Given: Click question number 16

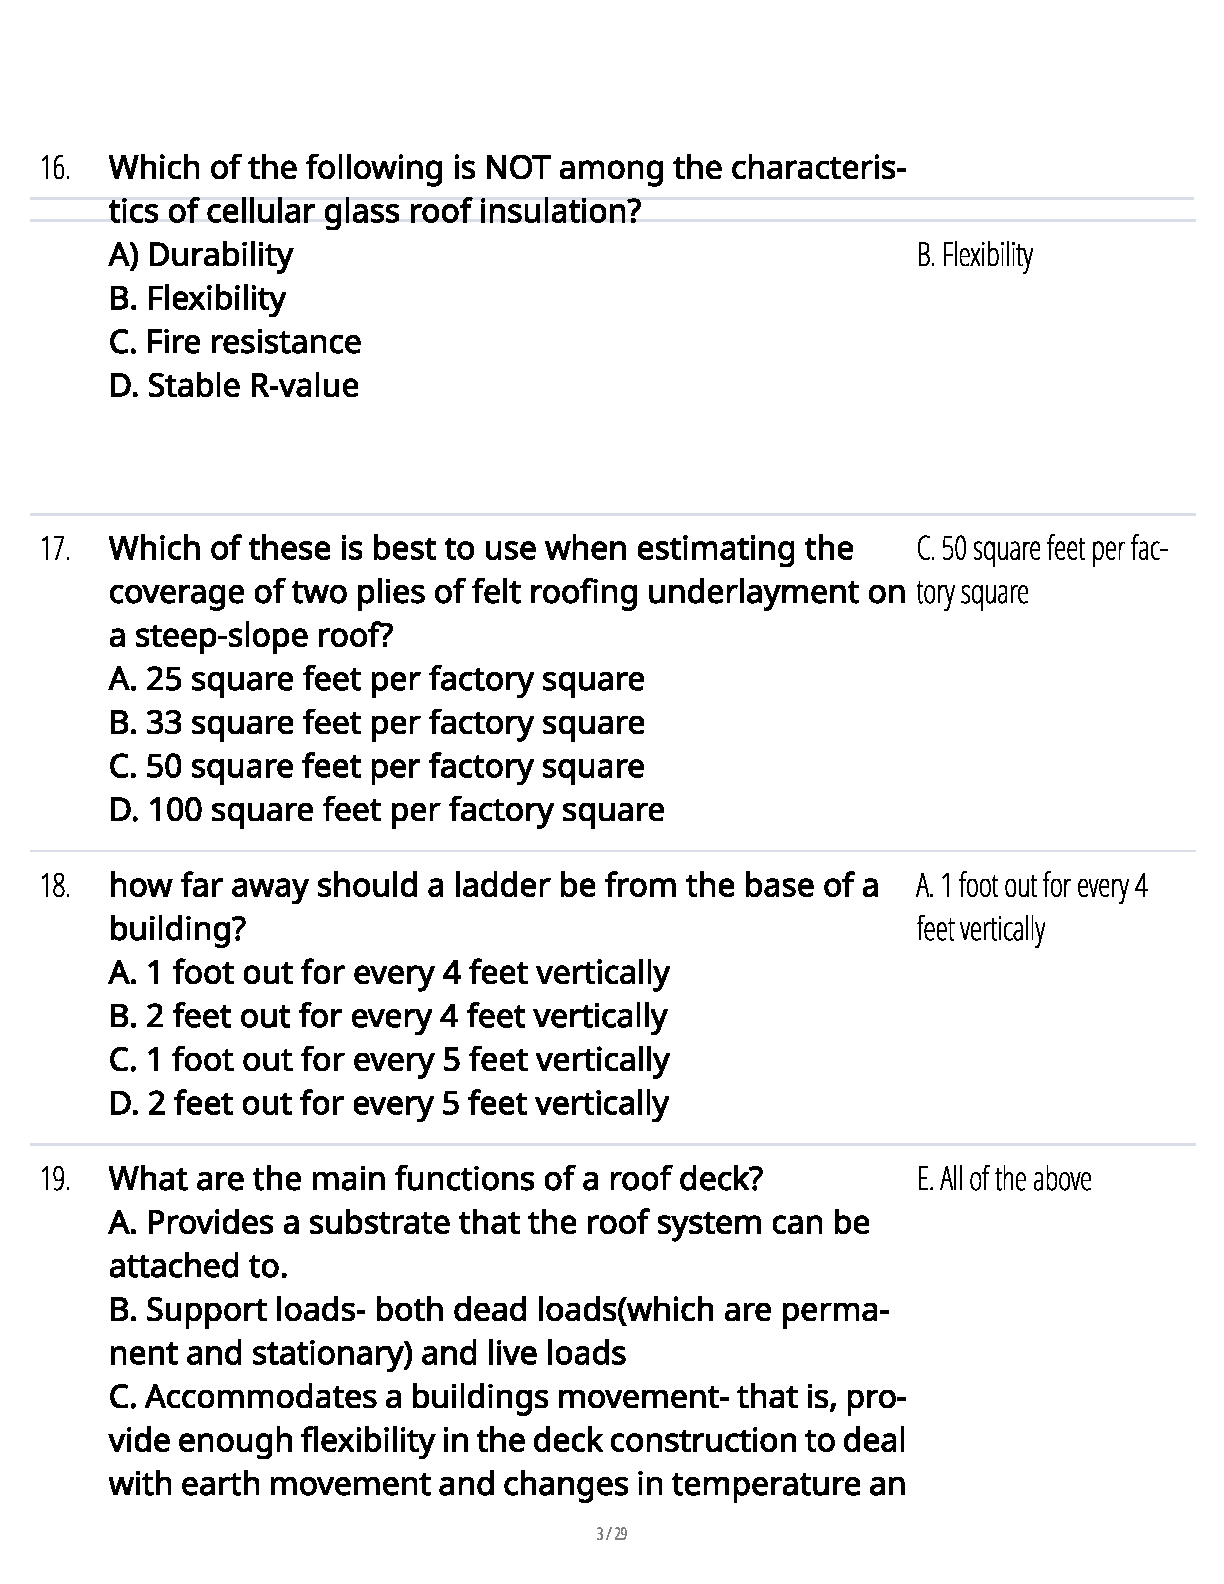Looking at the screenshot, I should pyautogui.click(x=55, y=168).
